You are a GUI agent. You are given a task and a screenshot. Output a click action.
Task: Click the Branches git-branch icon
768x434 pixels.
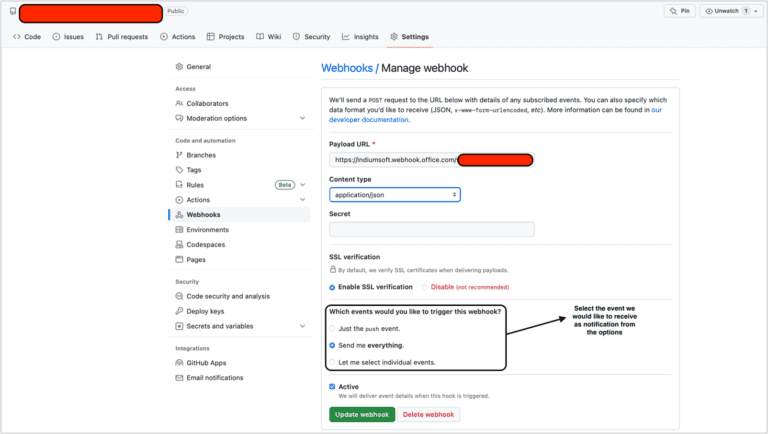click(179, 155)
